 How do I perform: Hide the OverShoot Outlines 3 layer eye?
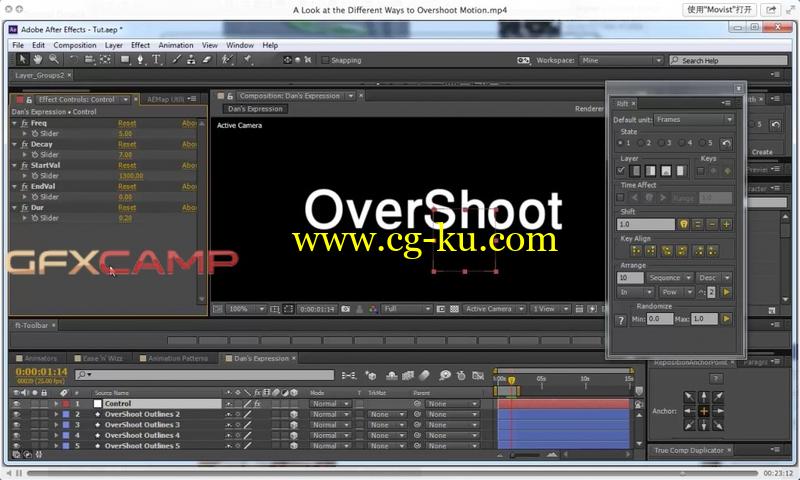(16, 425)
